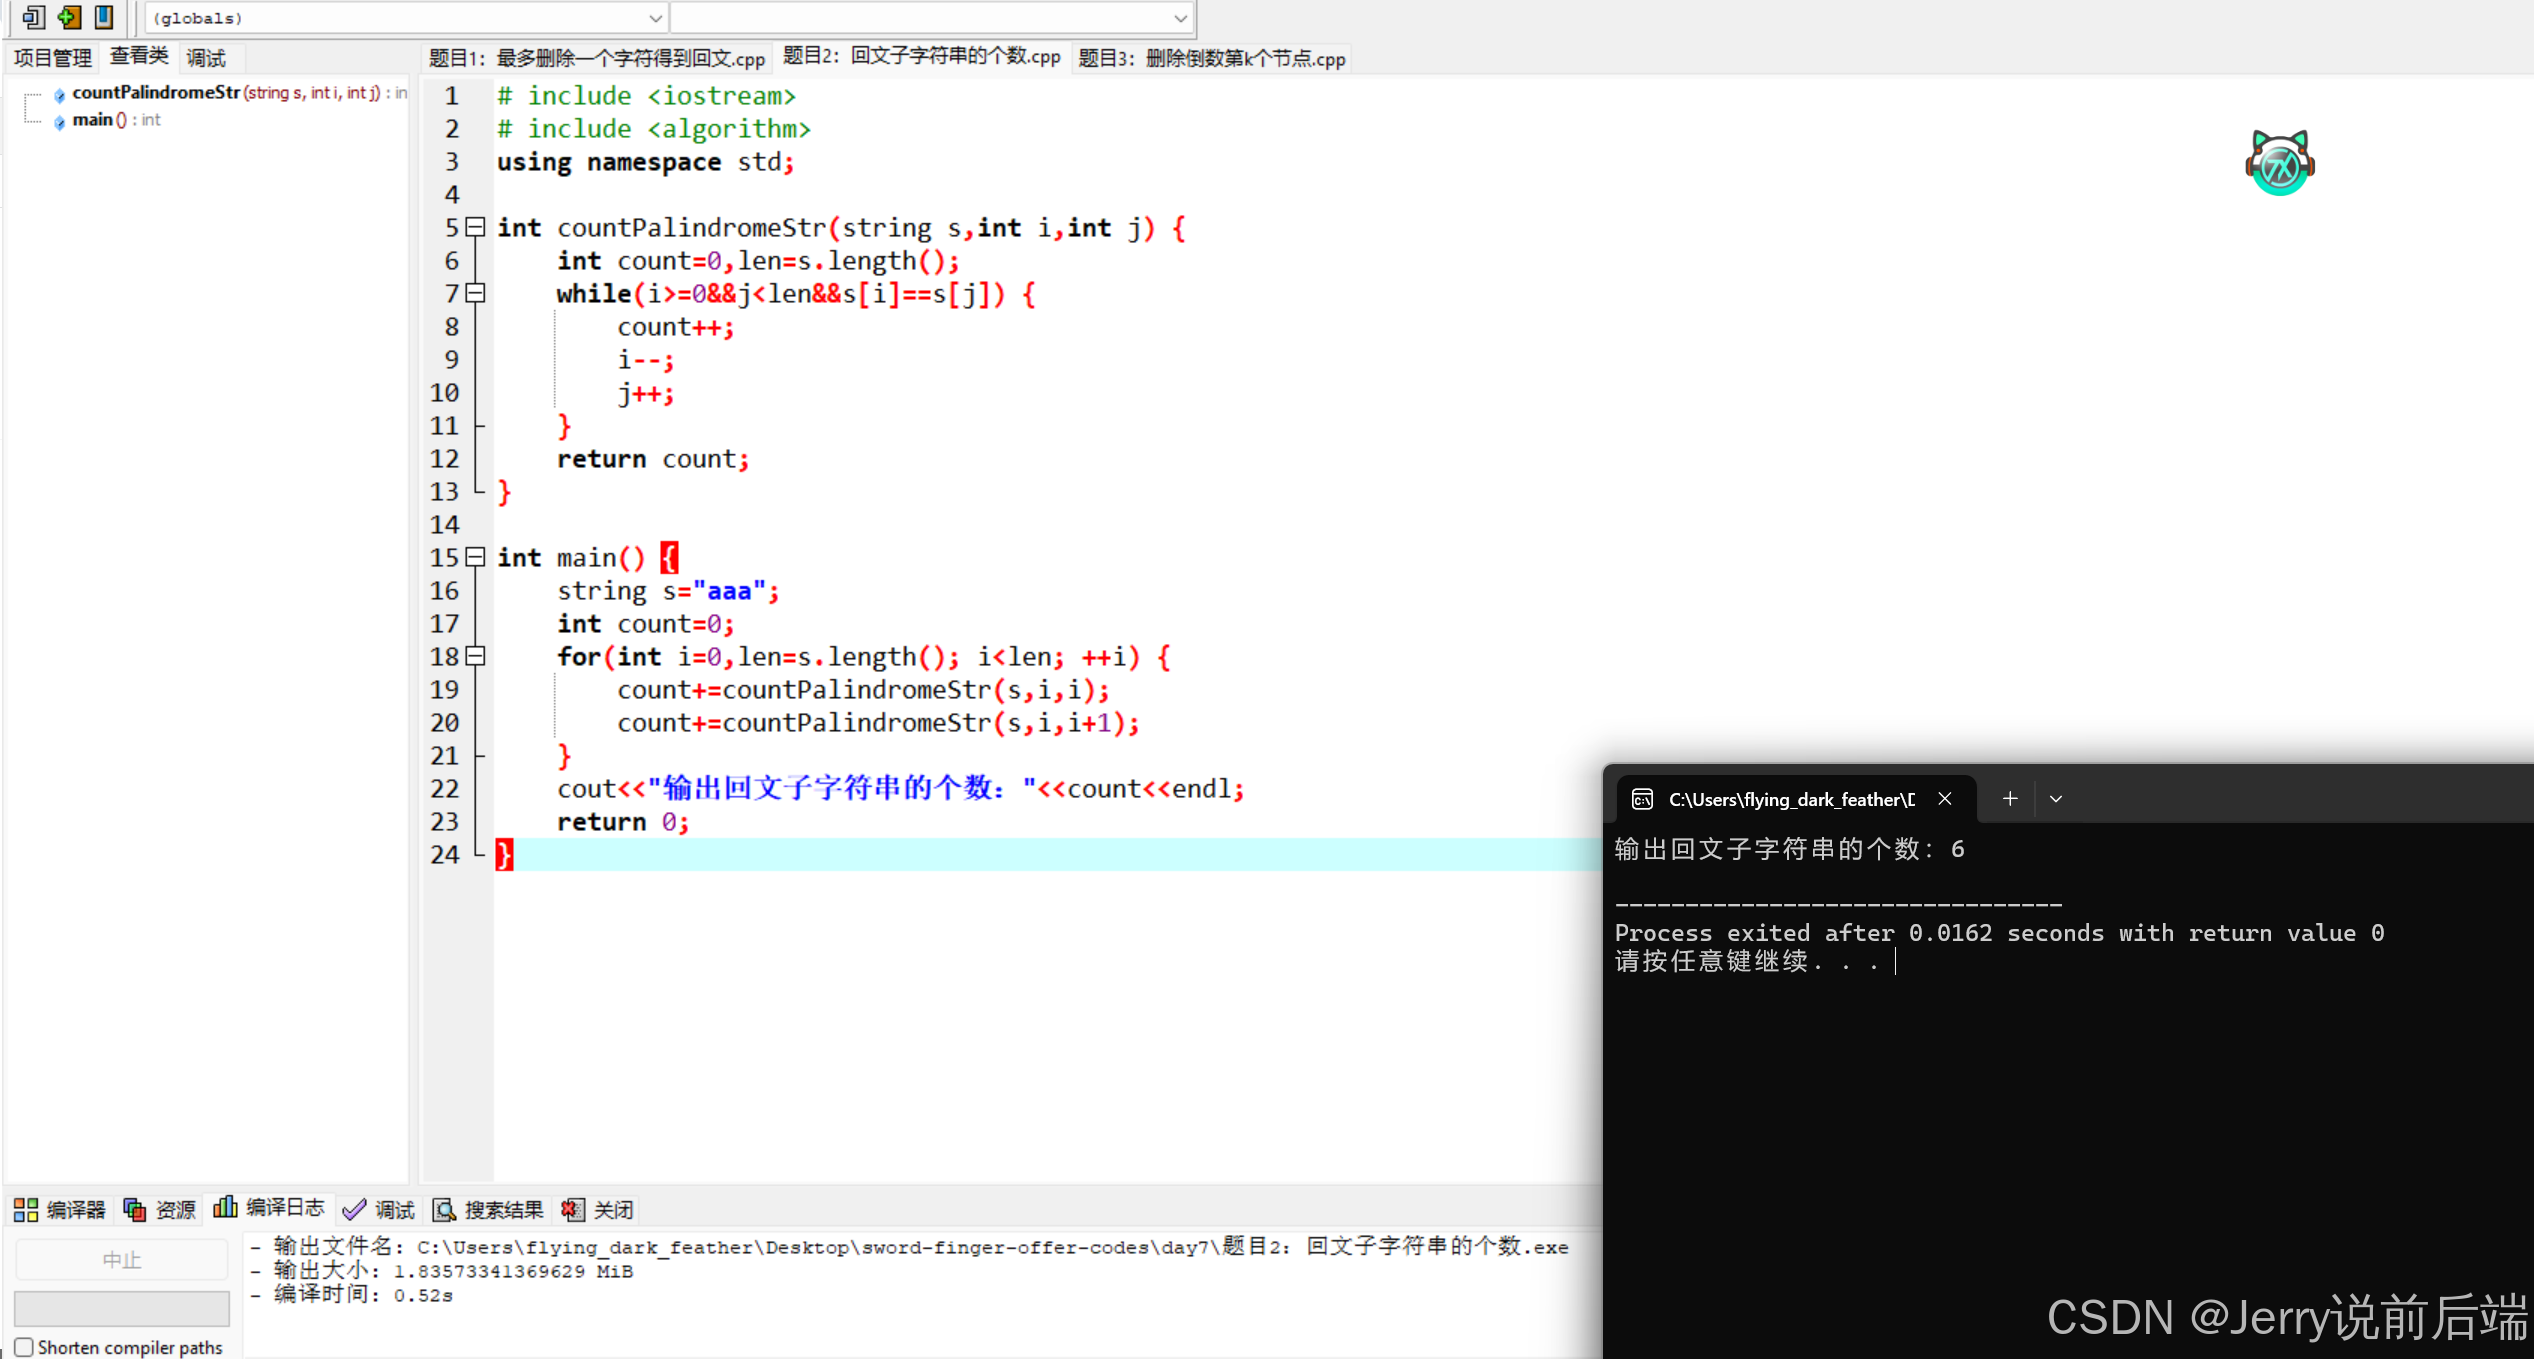This screenshot has height=1359, width=2534.
Task: Click the green plus Add bookmark icon
Action: [x=69, y=17]
